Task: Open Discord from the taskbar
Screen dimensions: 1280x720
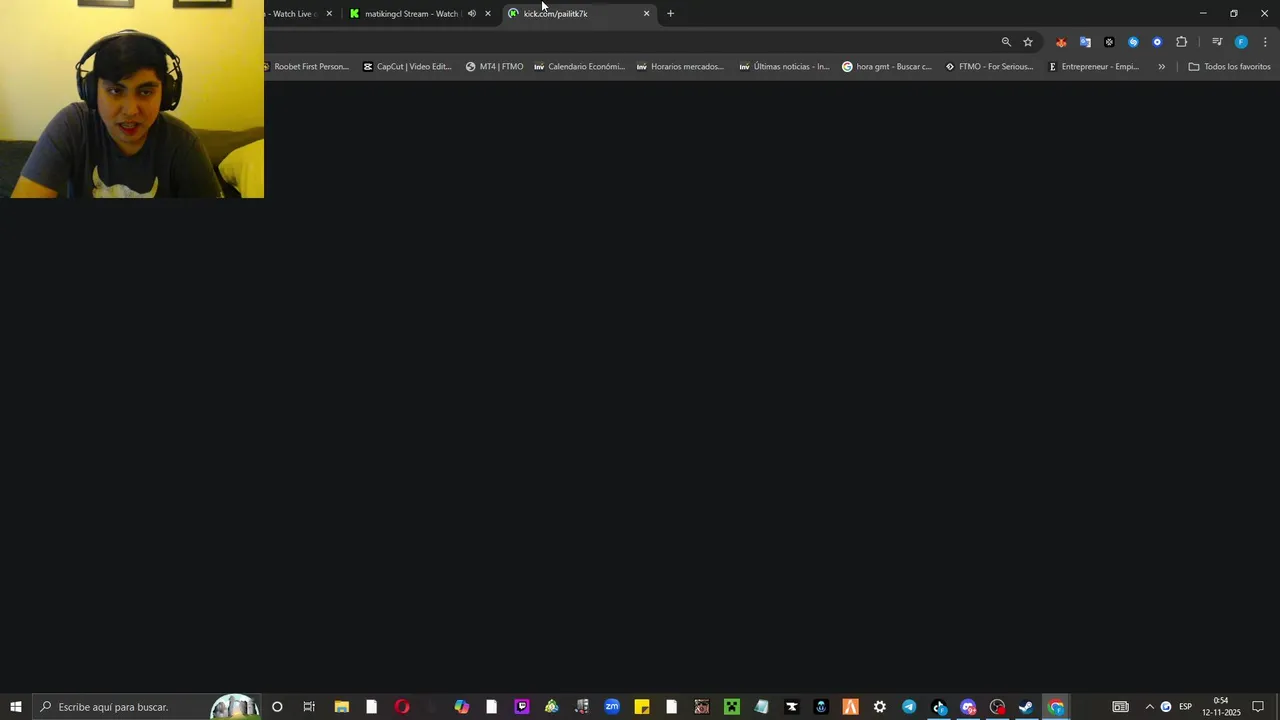Action: click(968, 707)
